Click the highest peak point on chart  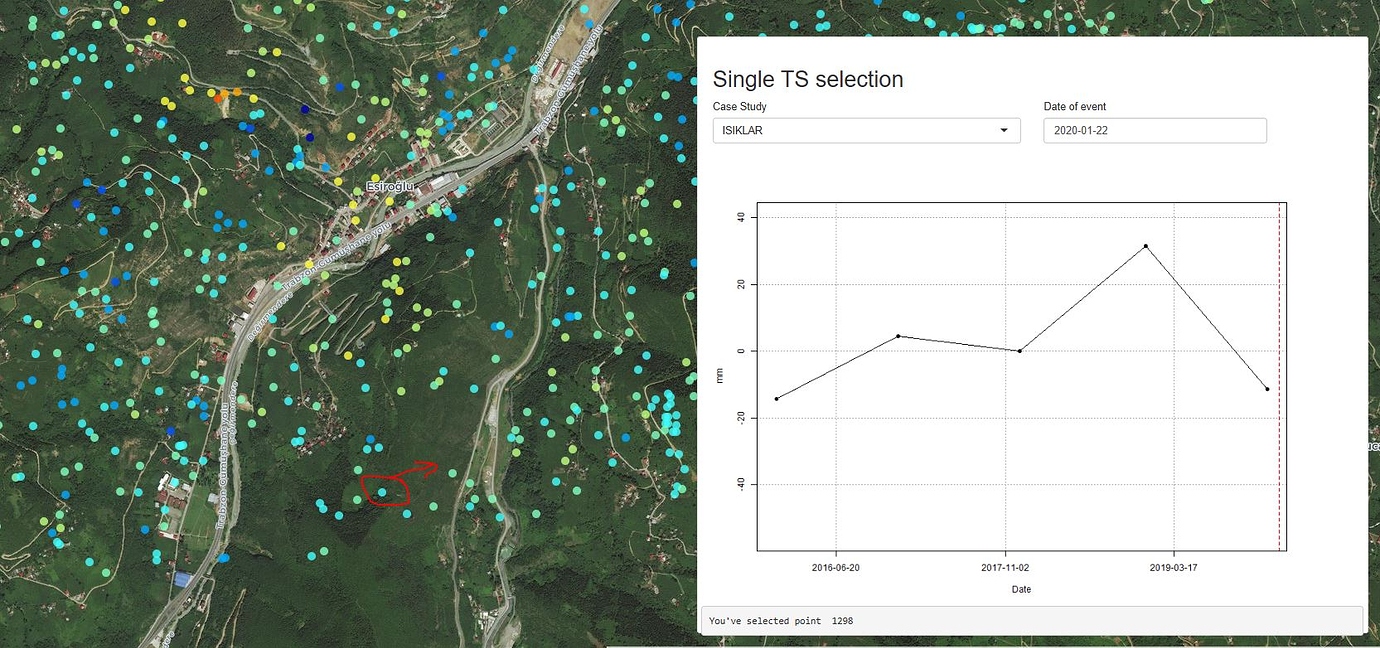coord(1145,246)
